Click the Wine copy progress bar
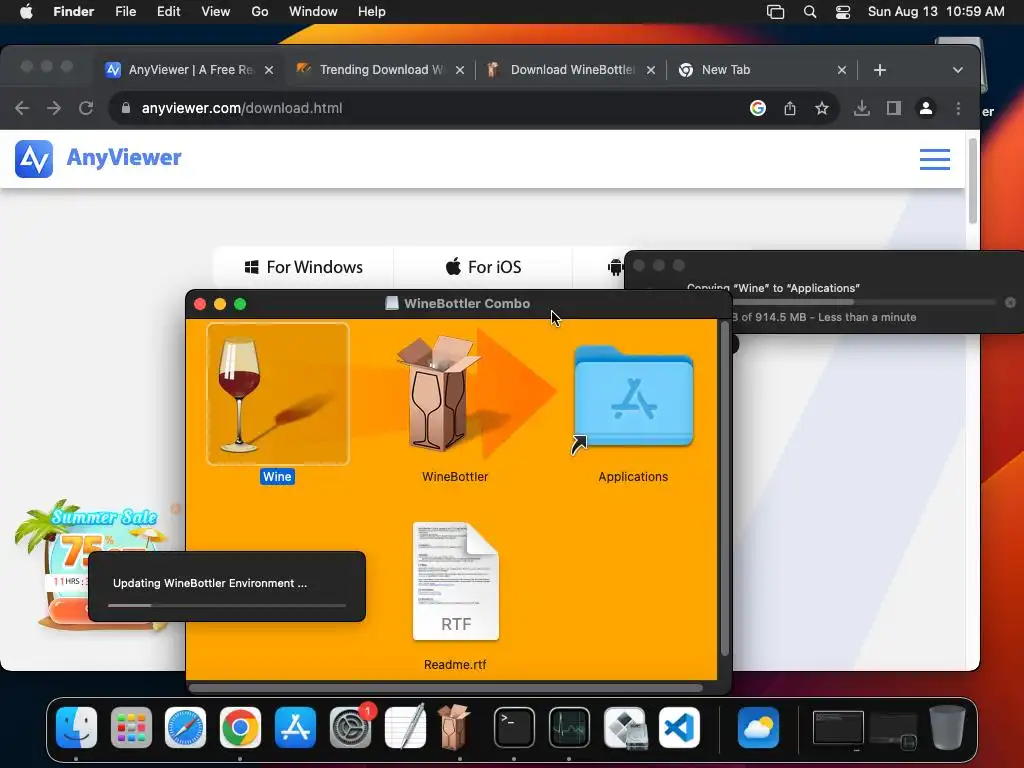 tap(864, 302)
